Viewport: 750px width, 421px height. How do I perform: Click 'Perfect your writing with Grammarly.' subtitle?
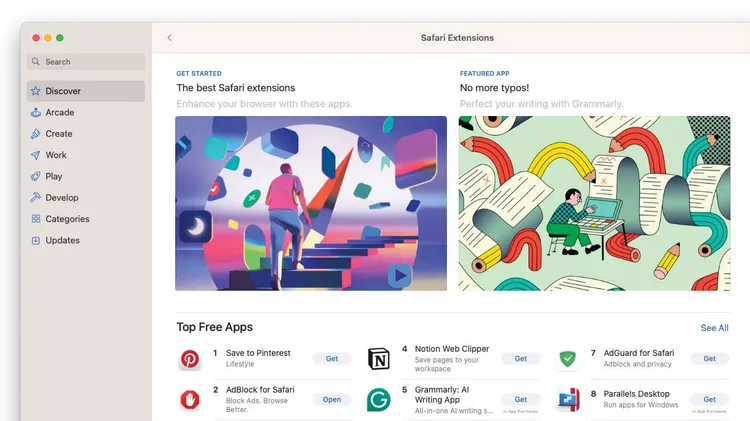coord(541,104)
